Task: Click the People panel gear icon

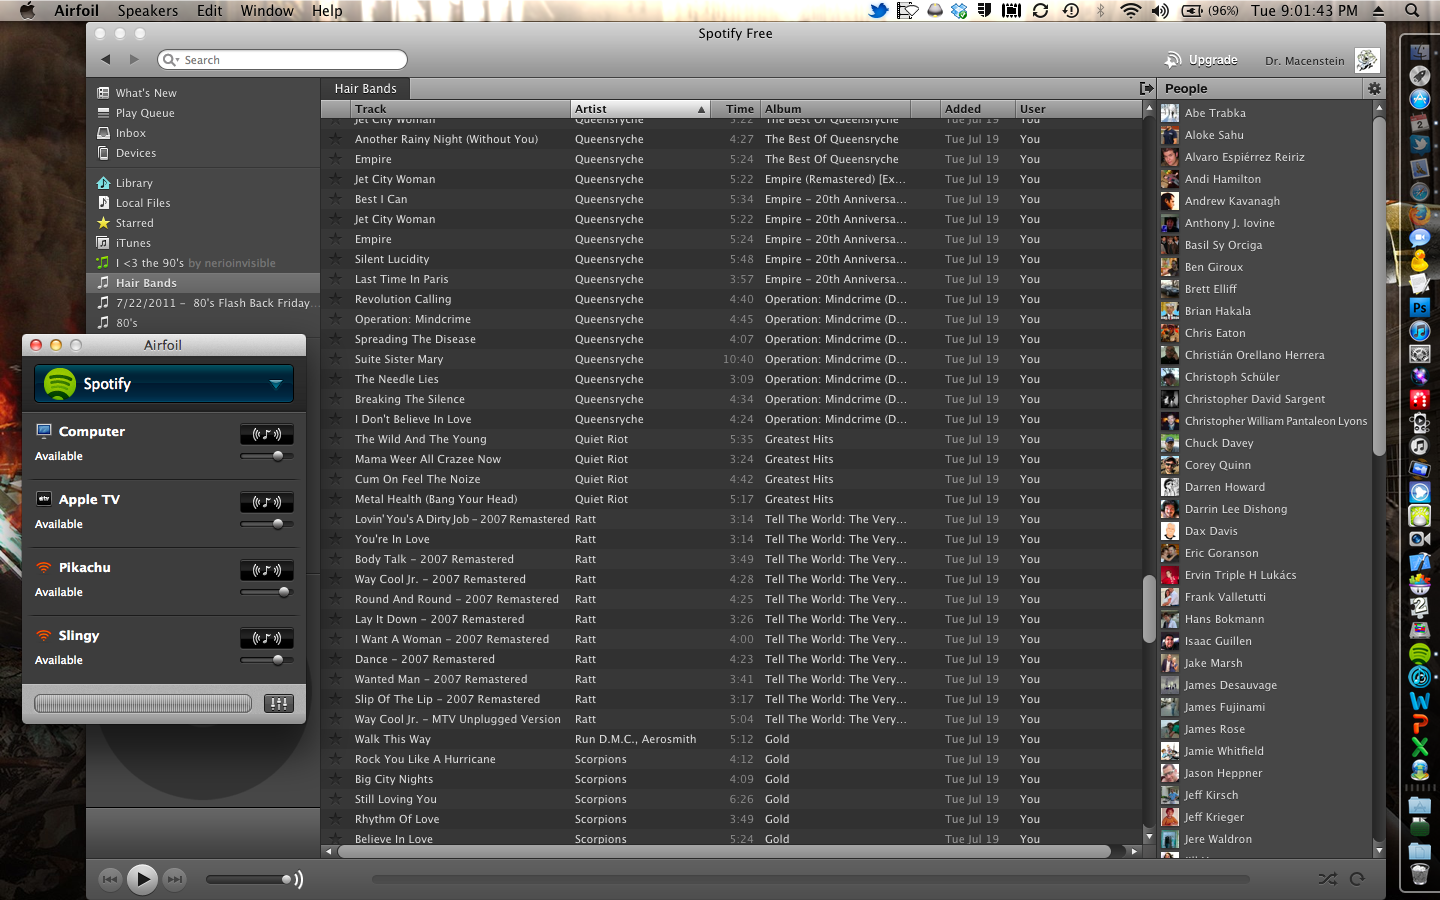Action: [1374, 89]
